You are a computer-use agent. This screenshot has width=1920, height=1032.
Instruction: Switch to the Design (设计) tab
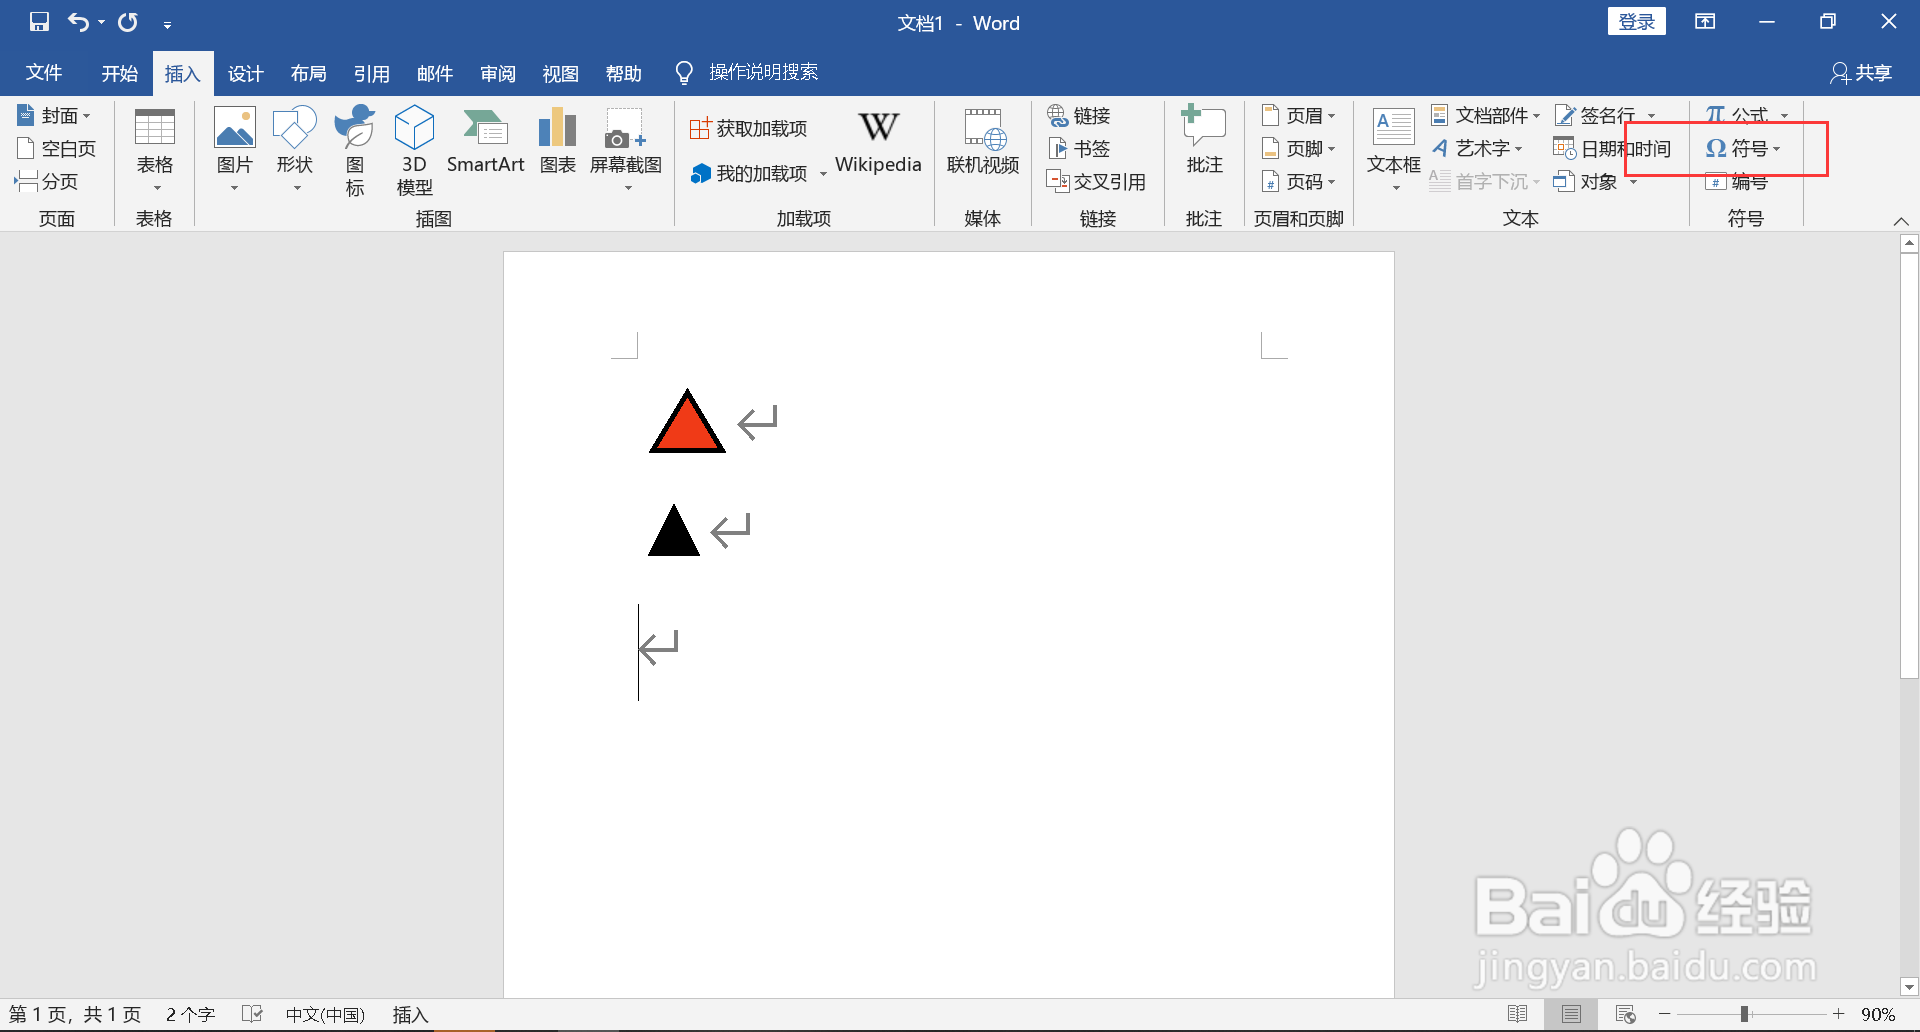[x=245, y=73]
